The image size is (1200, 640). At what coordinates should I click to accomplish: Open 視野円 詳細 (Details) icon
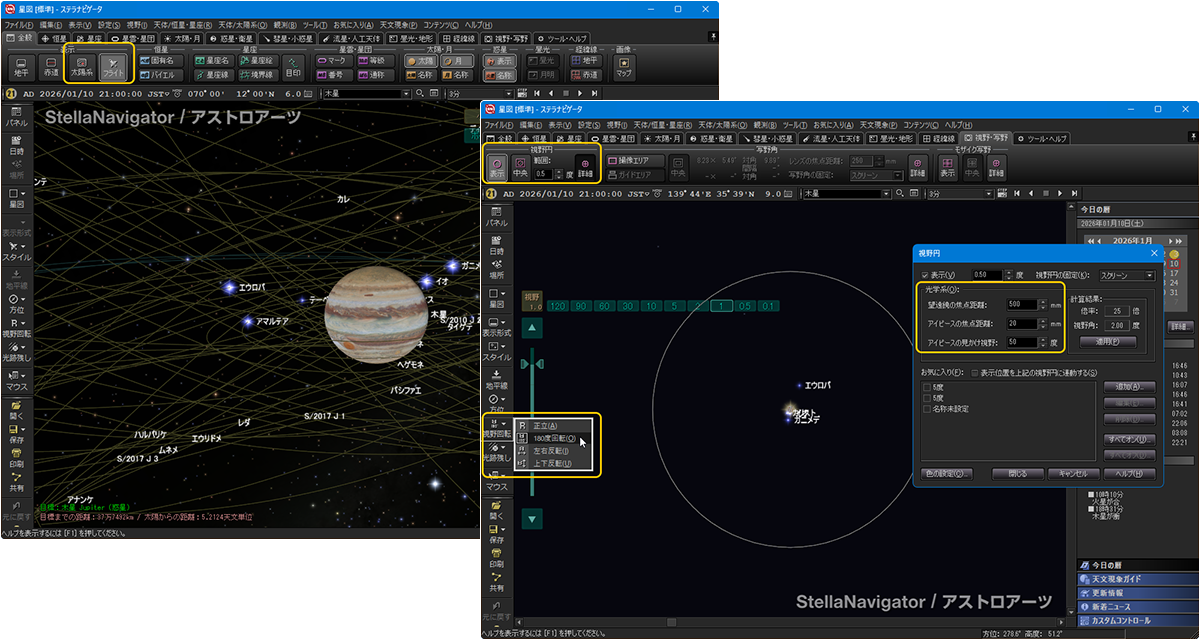pos(586,167)
